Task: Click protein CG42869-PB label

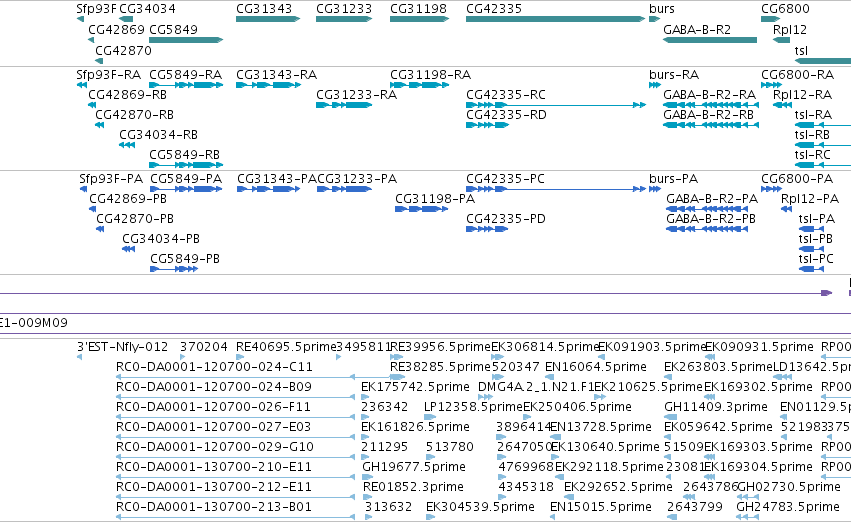Action: 128,199
